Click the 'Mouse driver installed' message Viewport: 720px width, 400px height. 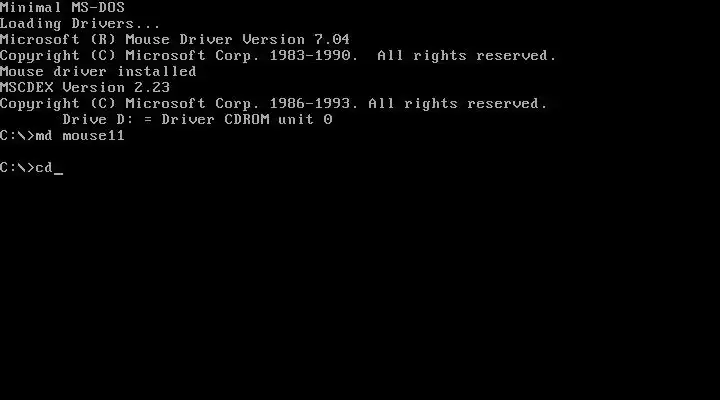[98, 72]
